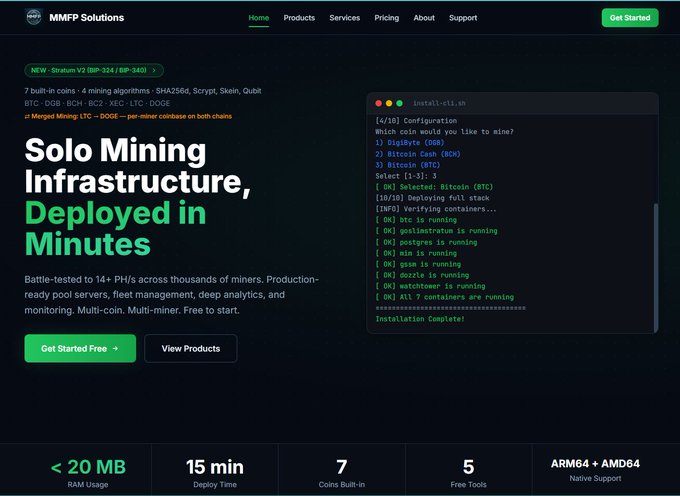Click the '15 min' Deploy Time stat

(x=215, y=473)
